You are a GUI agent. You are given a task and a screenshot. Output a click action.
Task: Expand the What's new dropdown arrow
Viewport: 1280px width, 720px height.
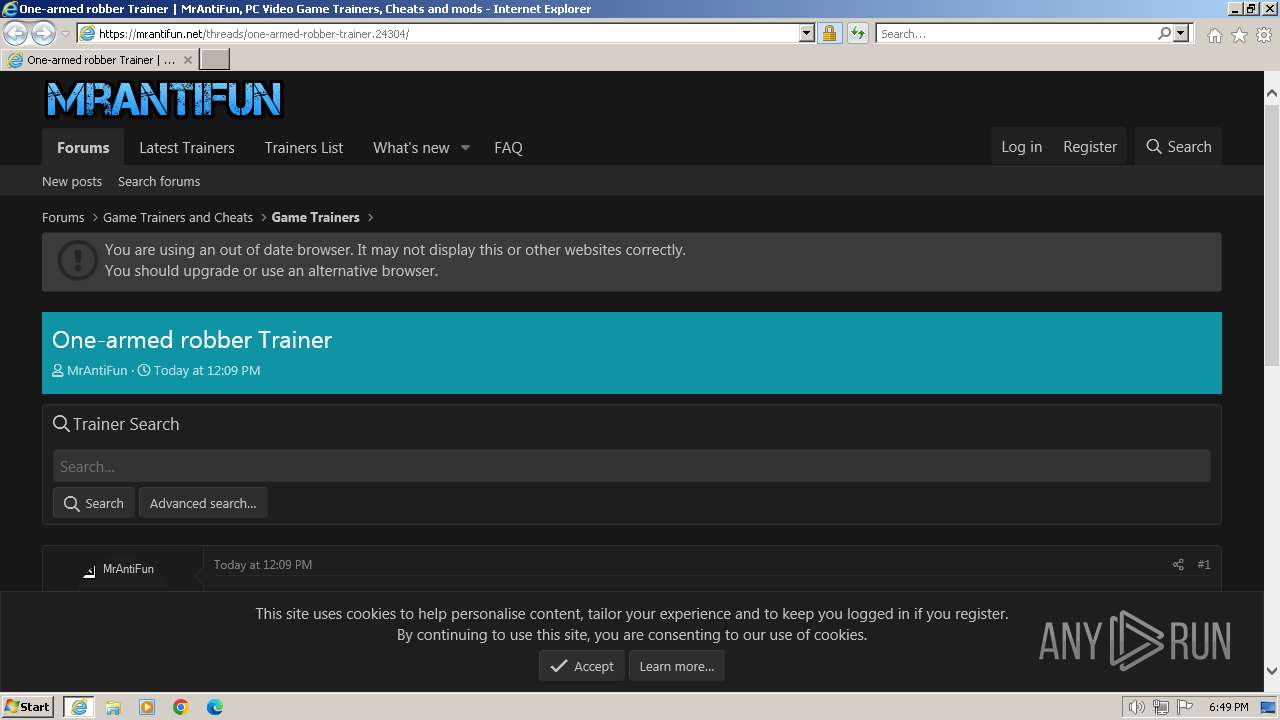(x=465, y=148)
